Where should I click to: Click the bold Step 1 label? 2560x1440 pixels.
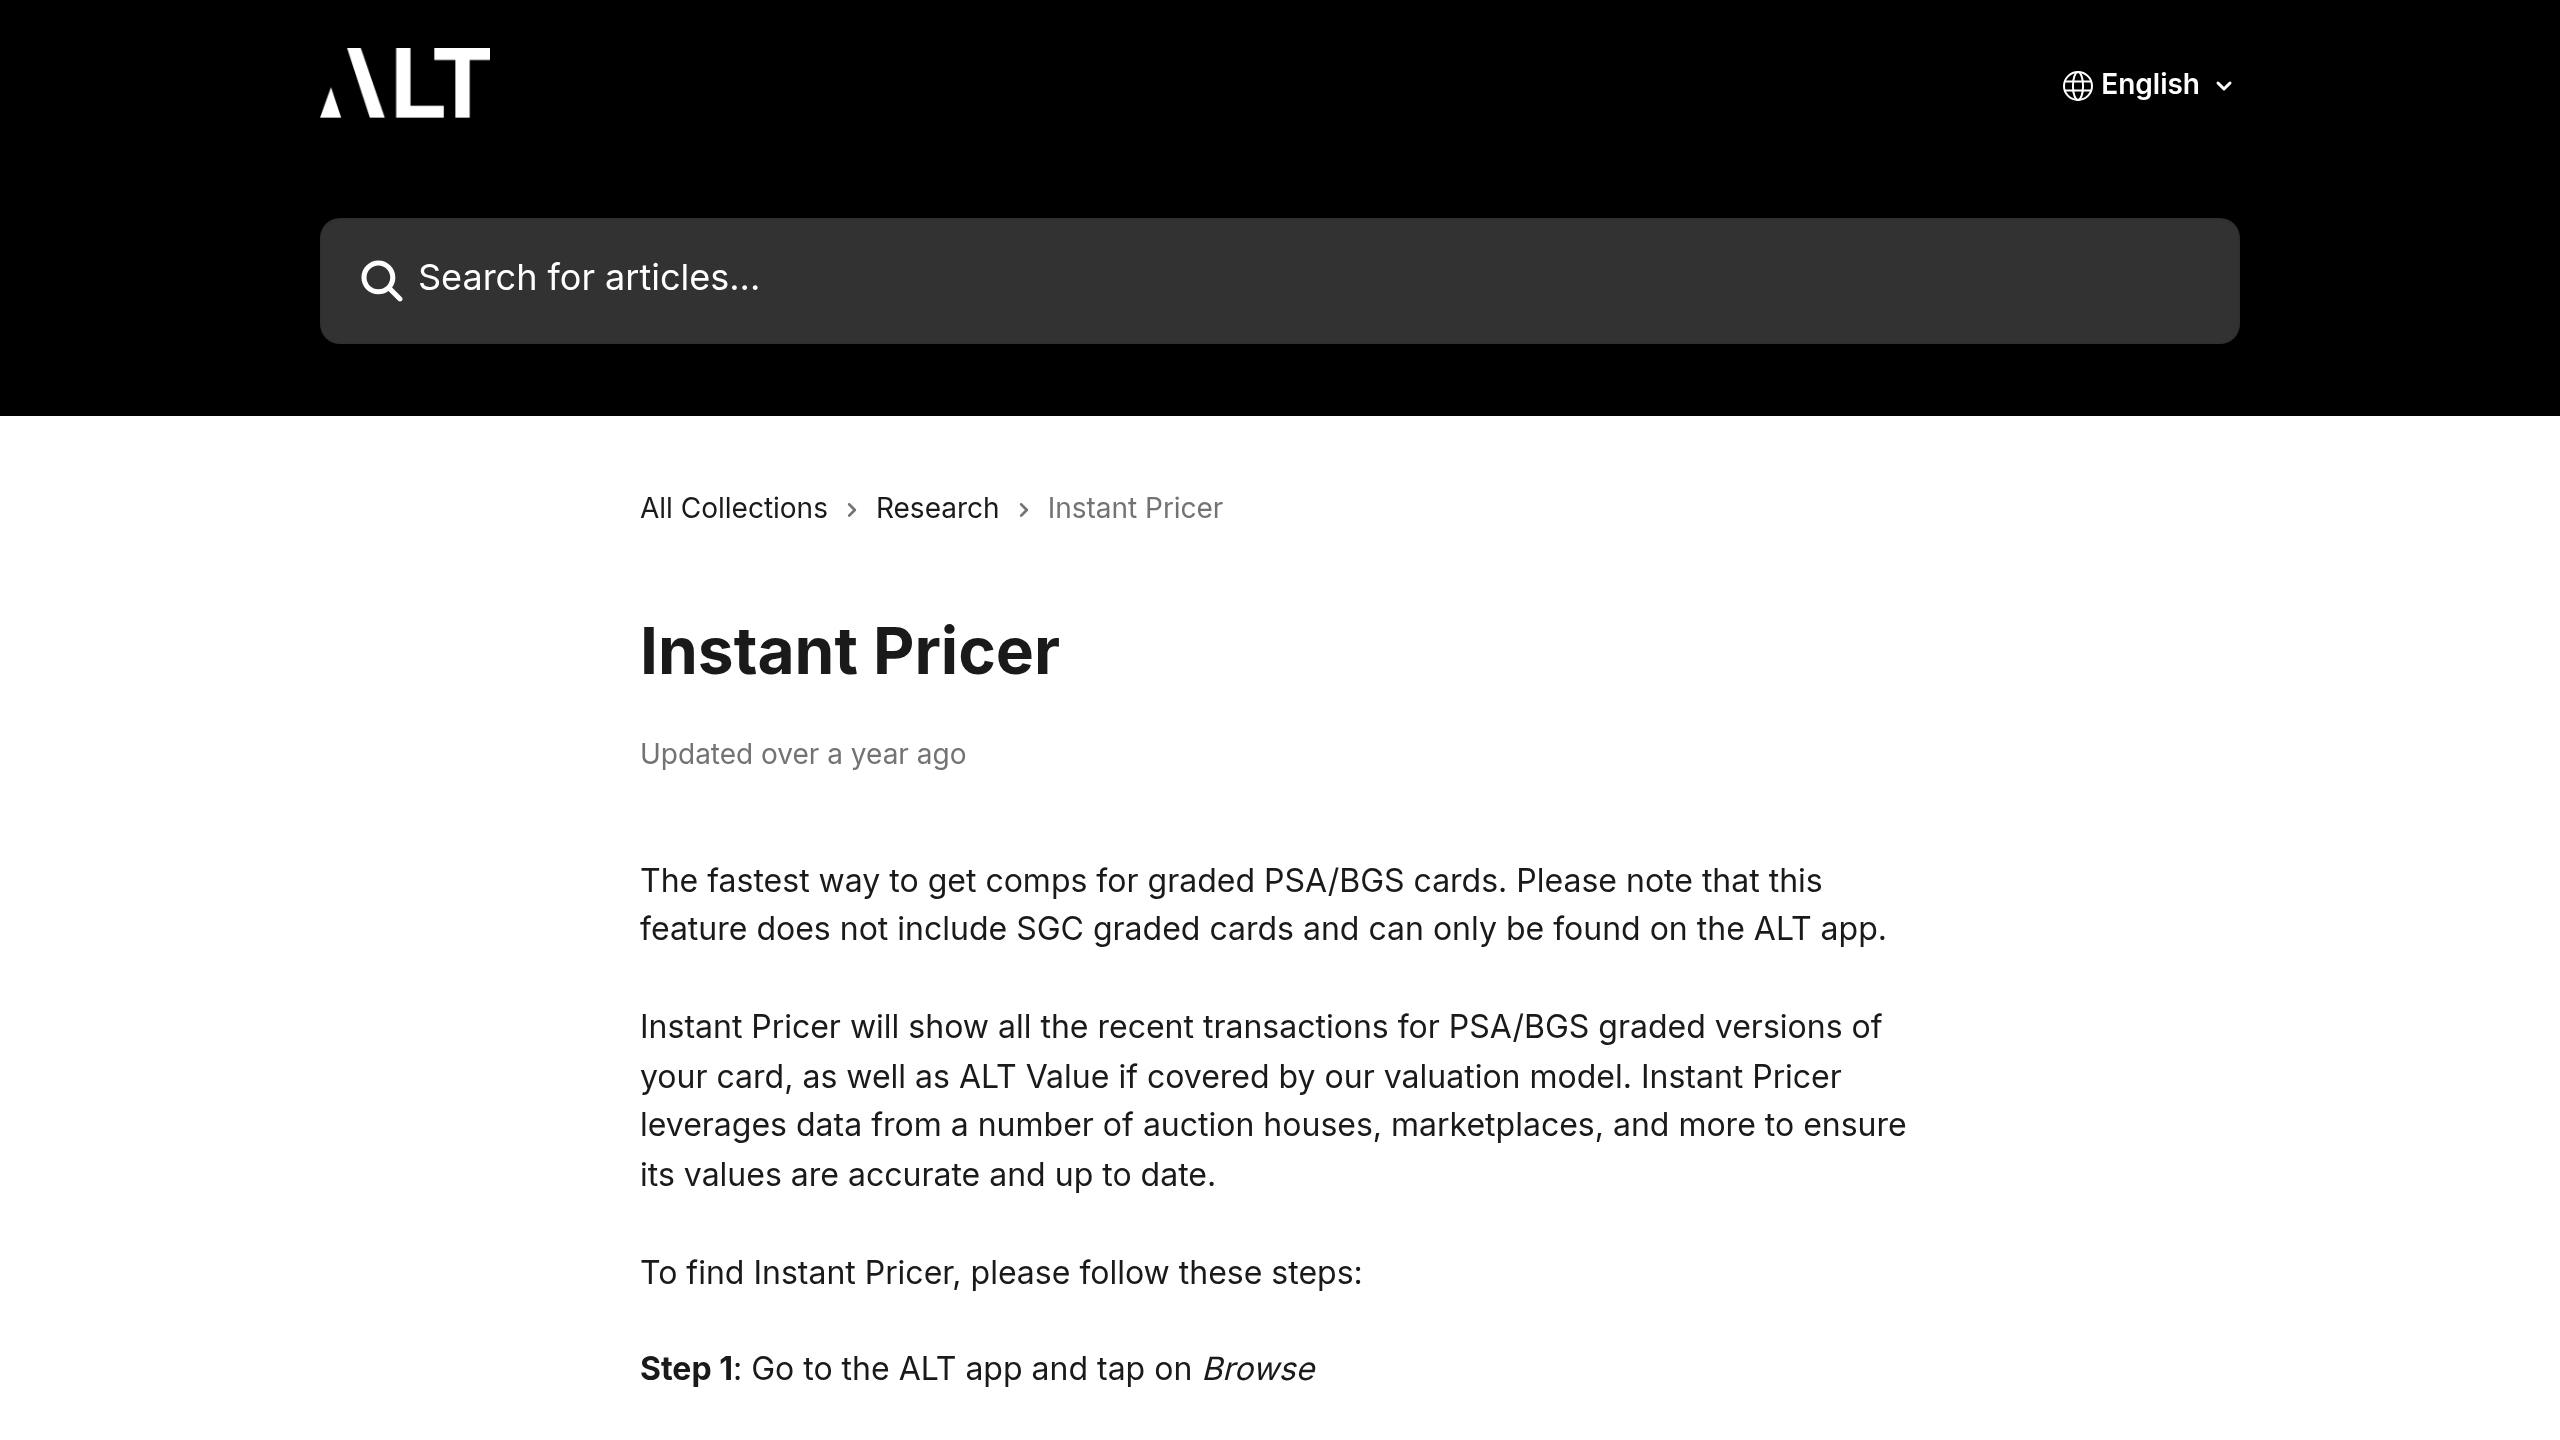(x=687, y=1369)
